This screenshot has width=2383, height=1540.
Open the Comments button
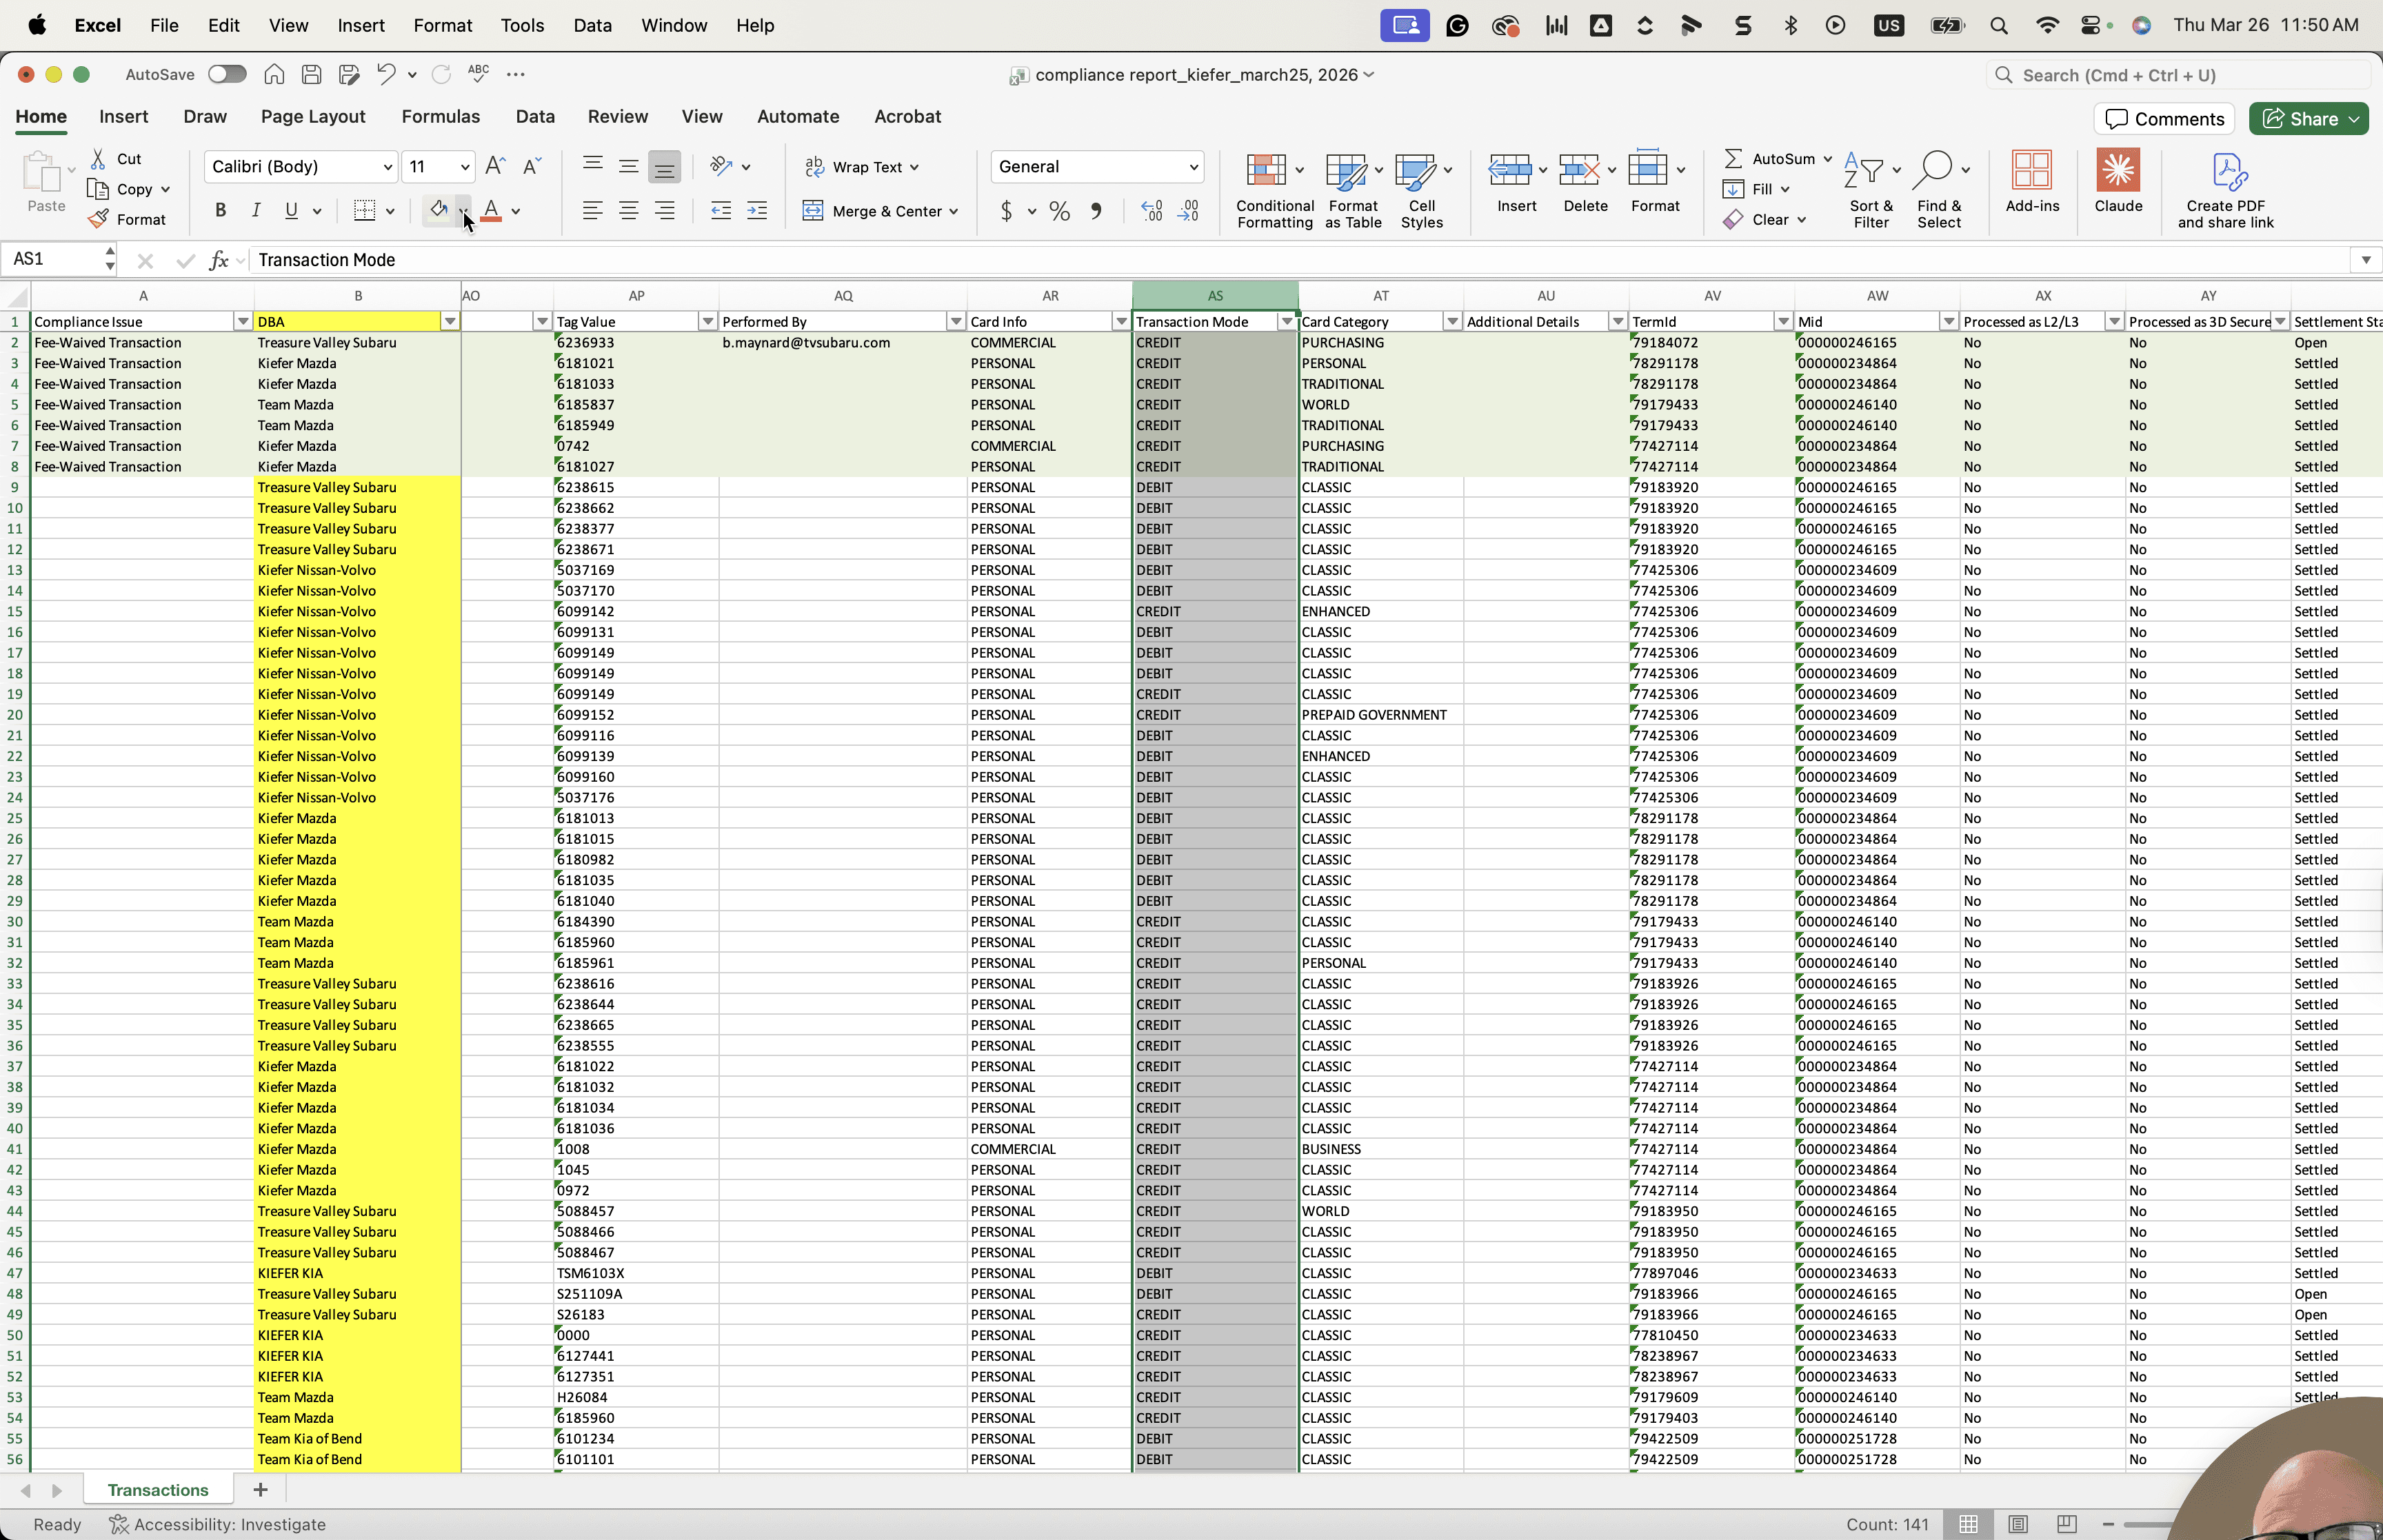(x=2164, y=119)
